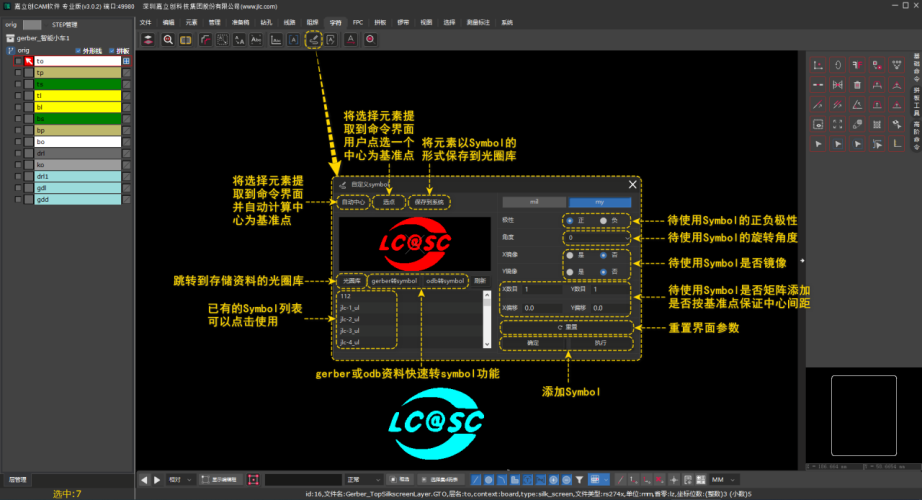The height and width of the screenshot is (500, 922).
Task: Open the first menu in menu bar
Action: click(145, 22)
